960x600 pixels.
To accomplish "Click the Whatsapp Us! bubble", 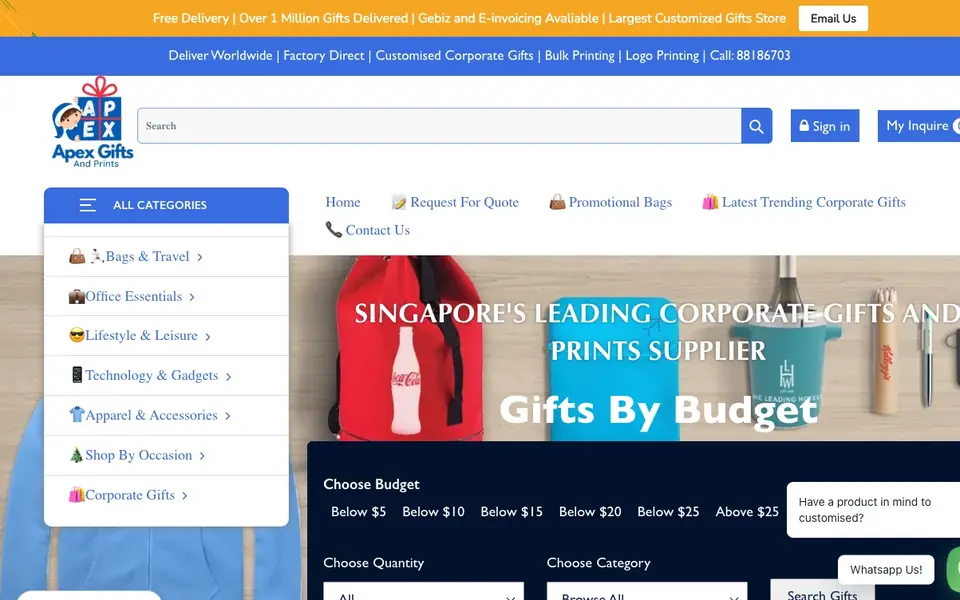I will coord(886,570).
